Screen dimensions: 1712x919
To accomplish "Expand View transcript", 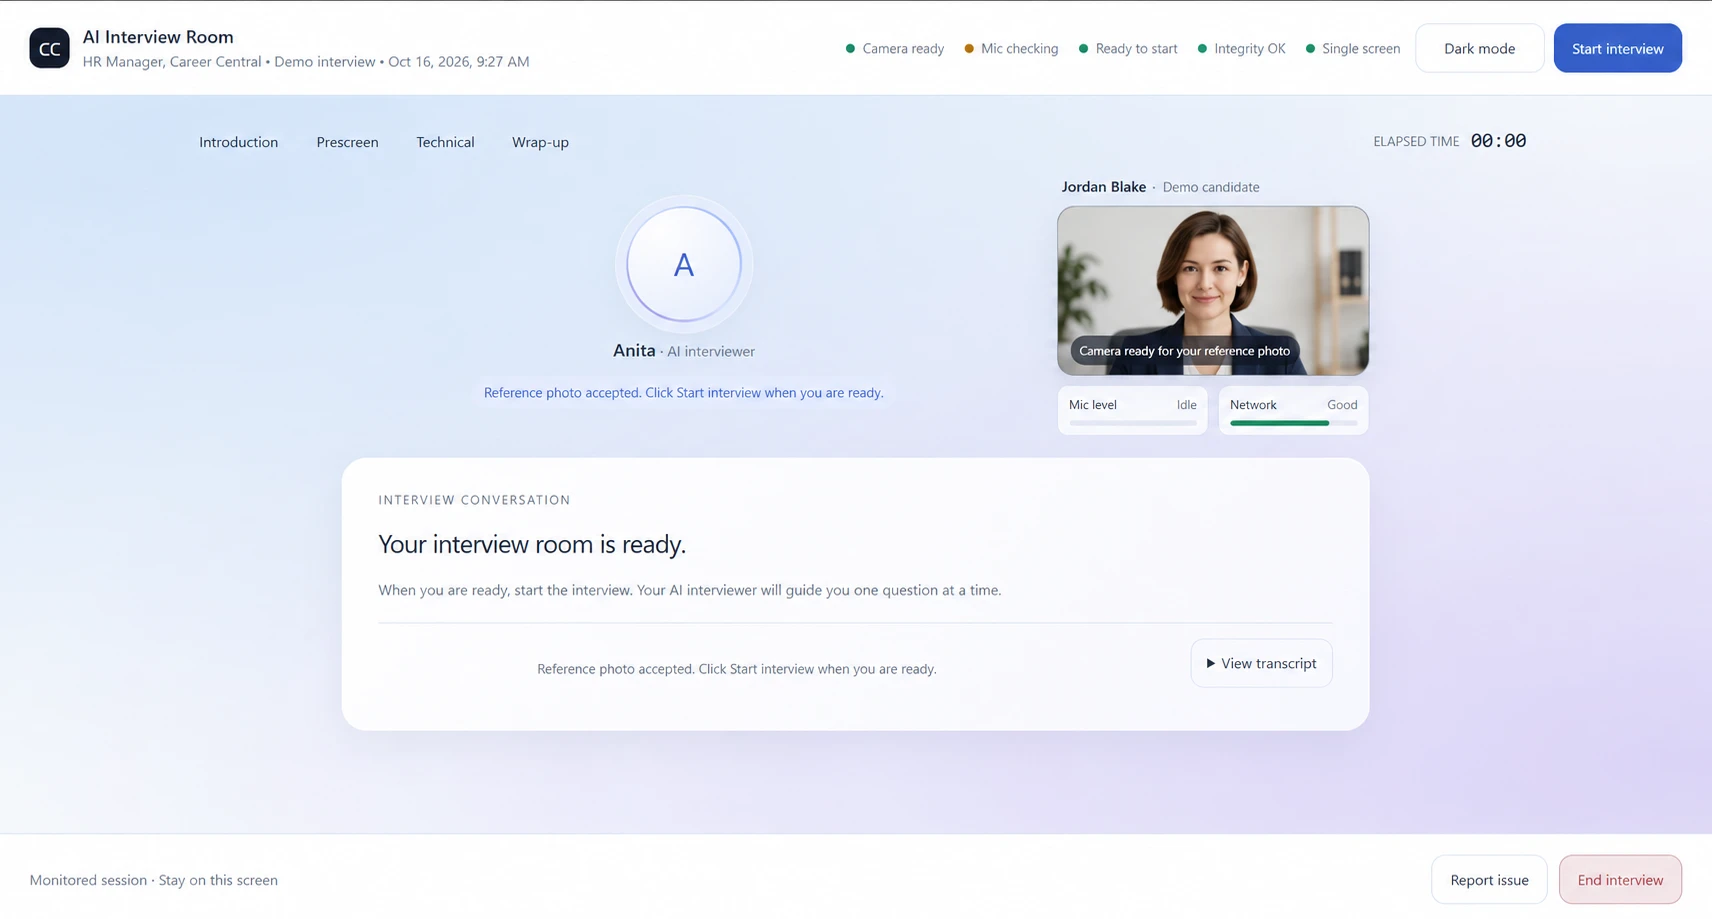I will (1261, 663).
